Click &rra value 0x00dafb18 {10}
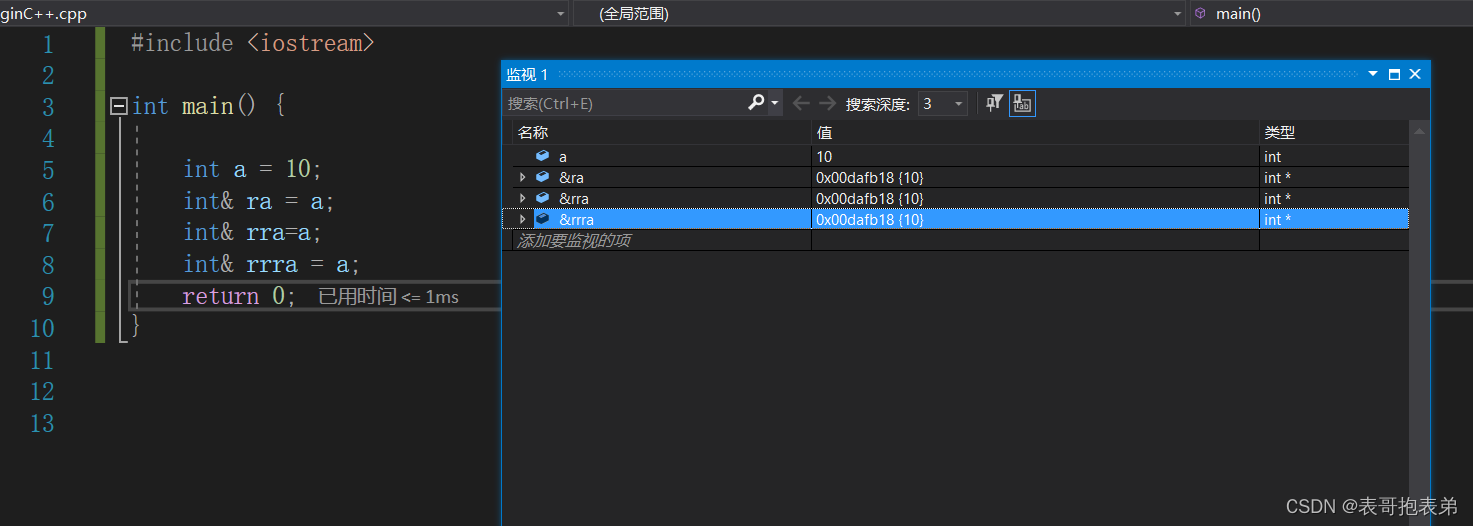The width and height of the screenshot is (1473, 526). click(x=869, y=198)
